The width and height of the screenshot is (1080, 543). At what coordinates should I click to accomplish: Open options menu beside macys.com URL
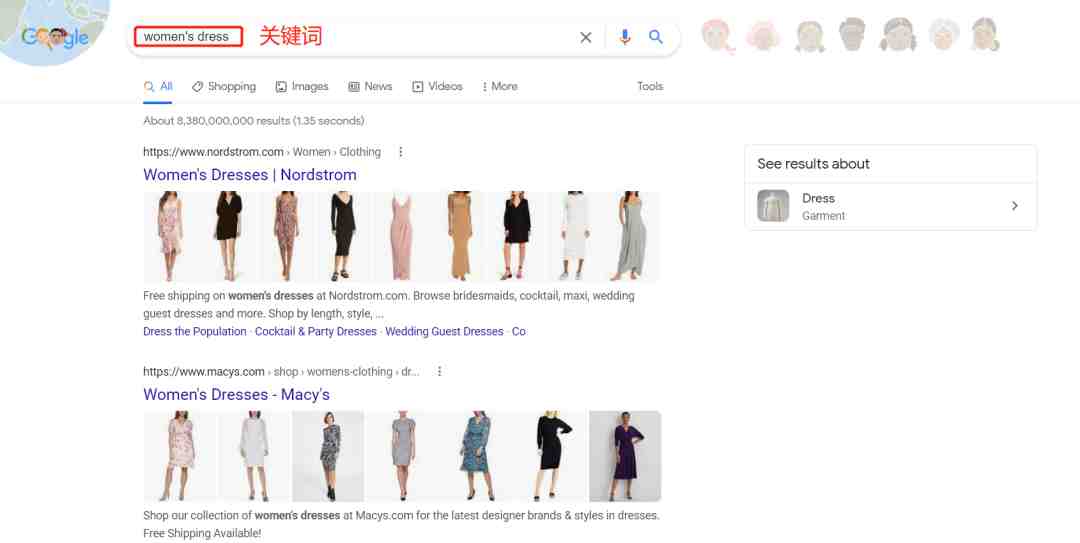click(439, 371)
